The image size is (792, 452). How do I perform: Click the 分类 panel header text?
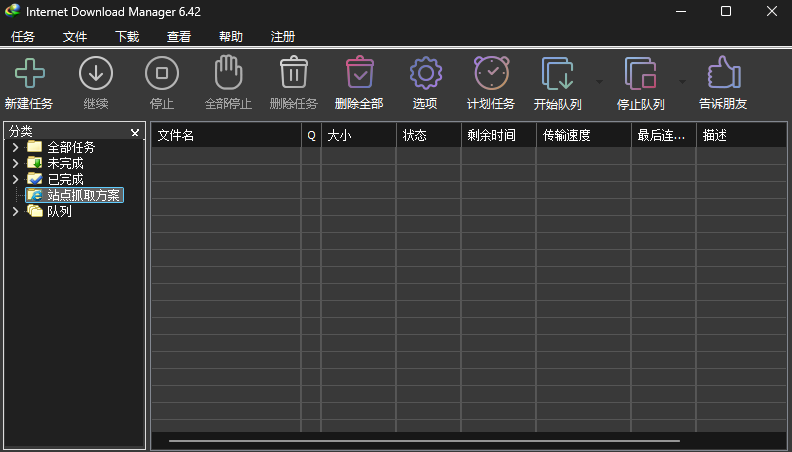pos(21,131)
